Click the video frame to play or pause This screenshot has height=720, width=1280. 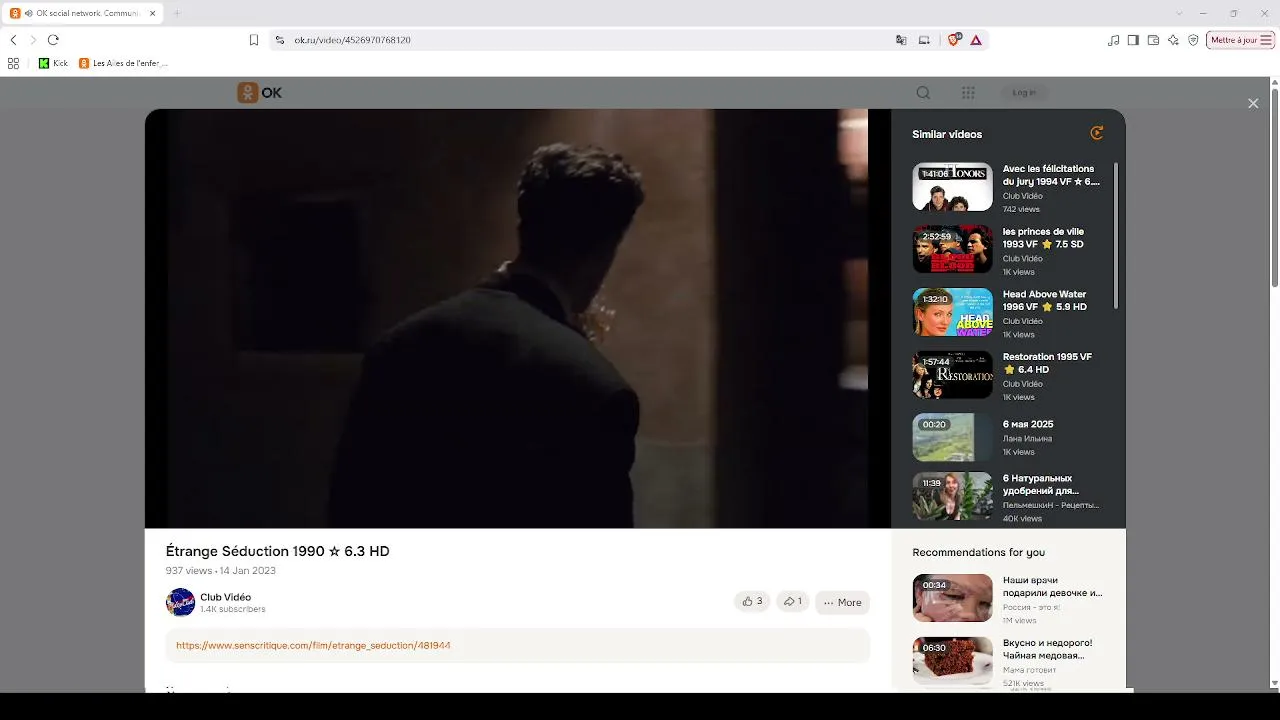pyautogui.click(x=518, y=318)
